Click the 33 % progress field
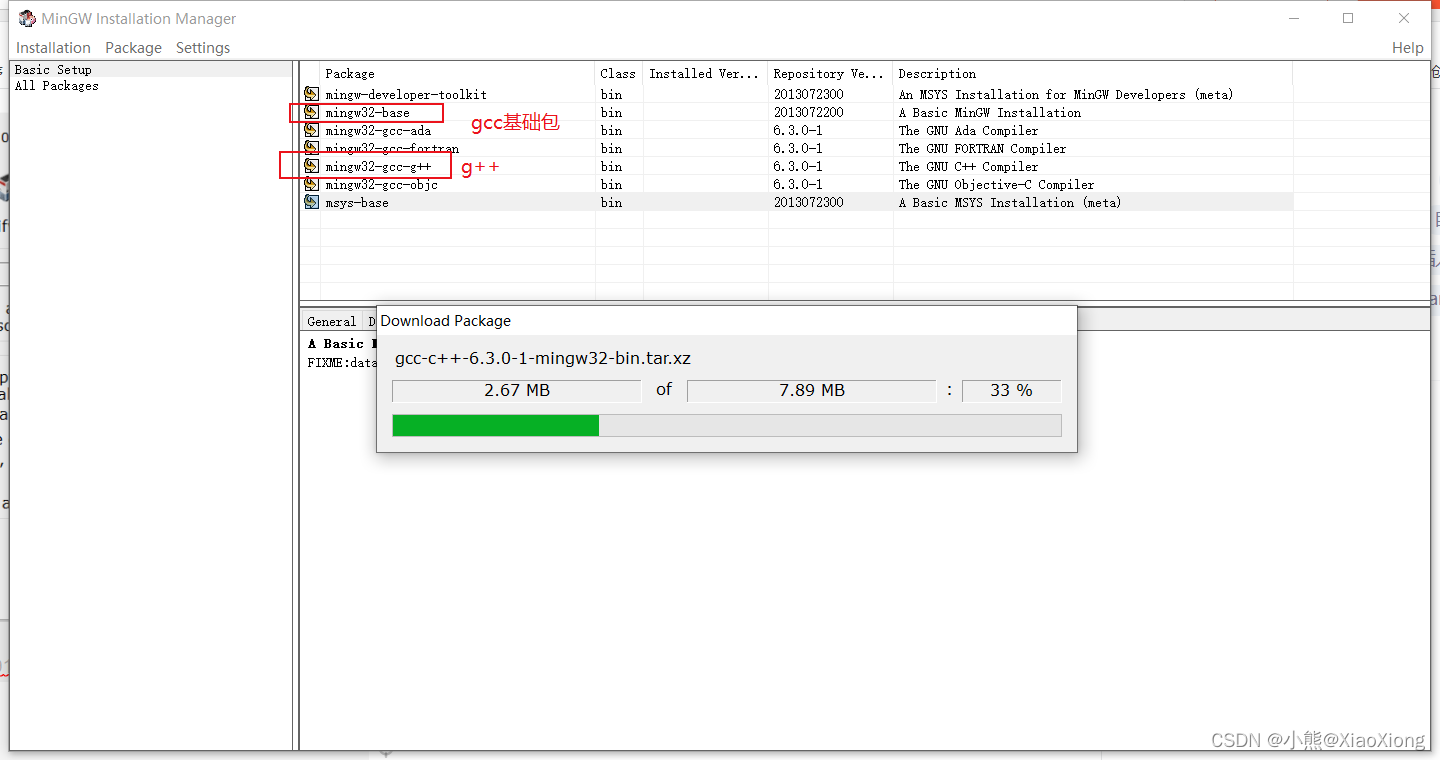 click(1011, 390)
